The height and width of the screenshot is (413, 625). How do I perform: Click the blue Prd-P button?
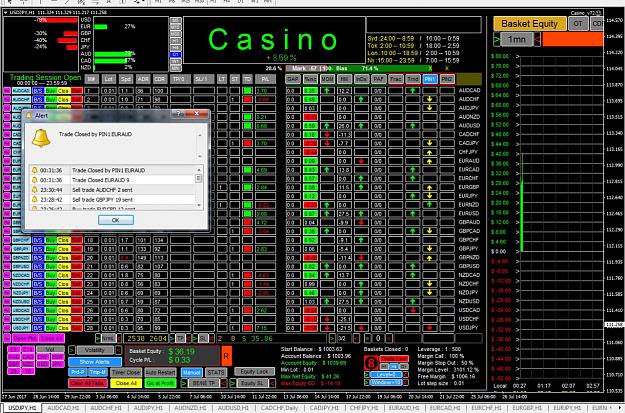77,372
